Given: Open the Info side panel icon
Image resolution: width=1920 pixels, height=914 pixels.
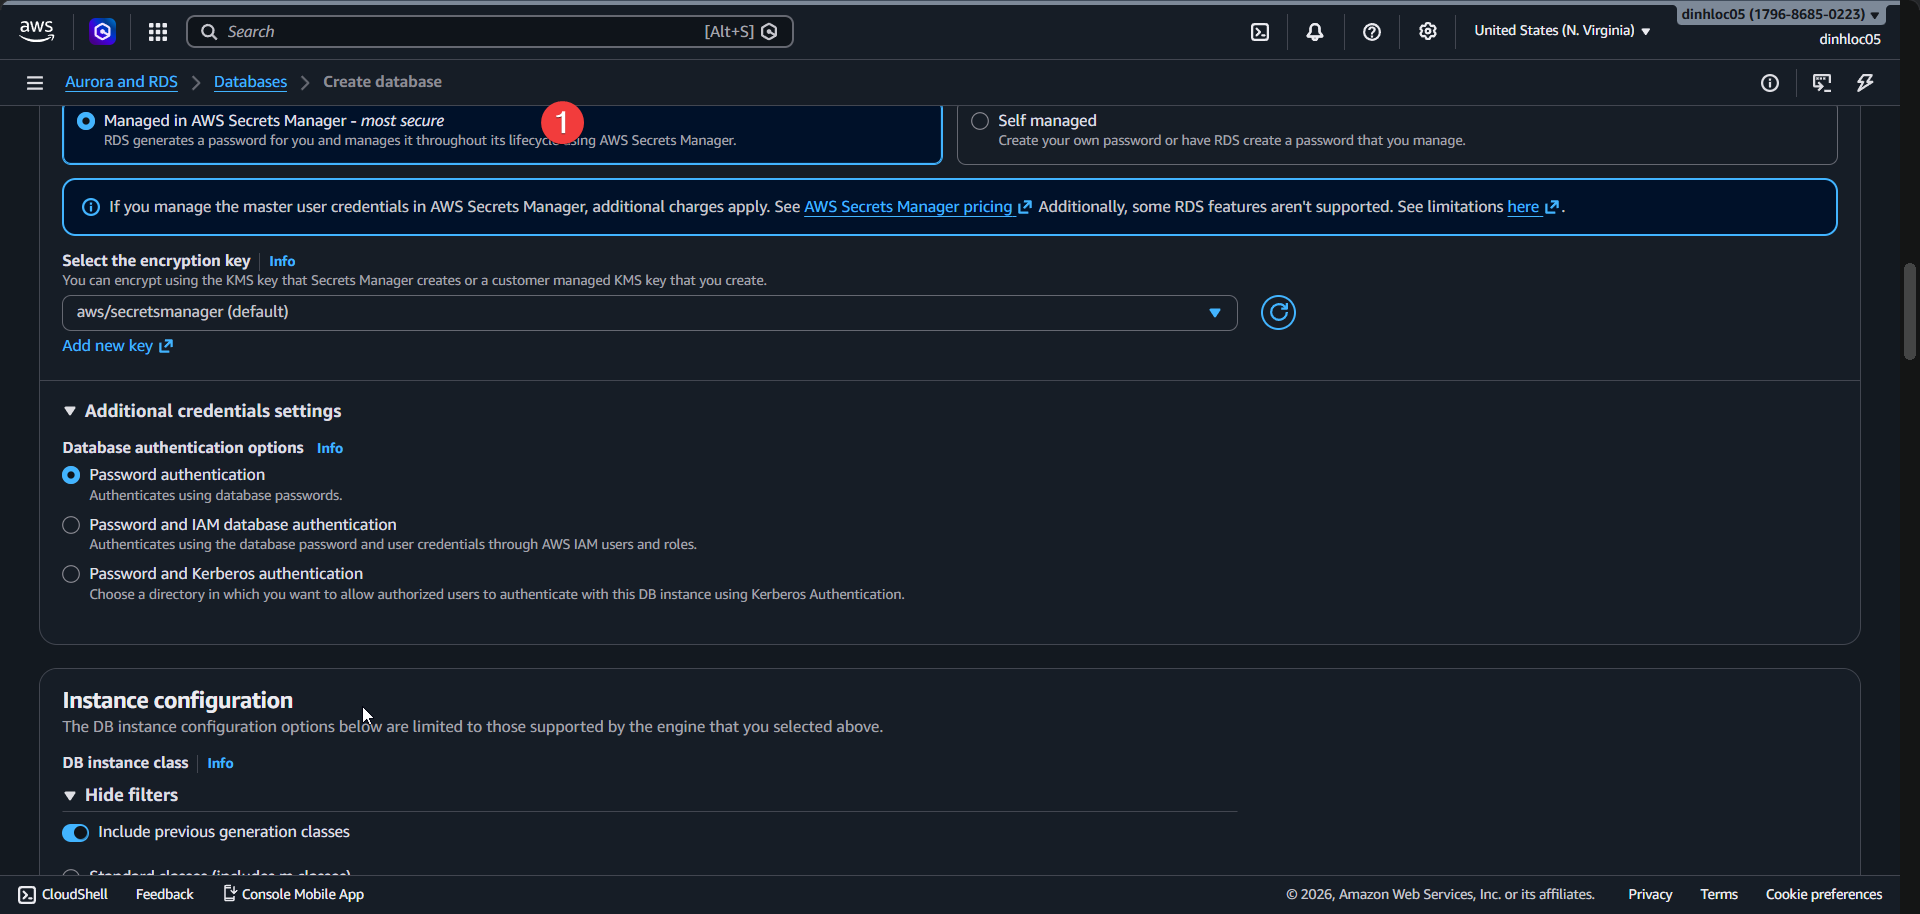Looking at the screenshot, I should (1771, 83).
